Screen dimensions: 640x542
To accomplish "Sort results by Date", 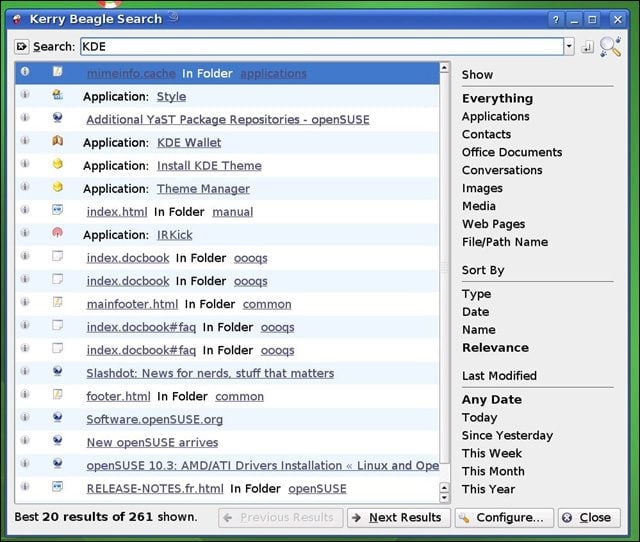I will (x=476, y=312).
